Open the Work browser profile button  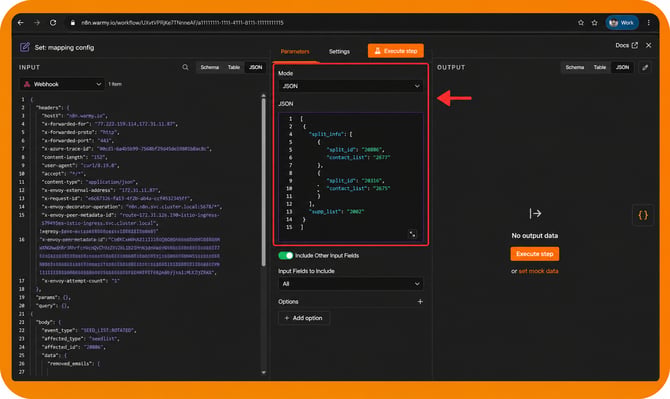622,23
